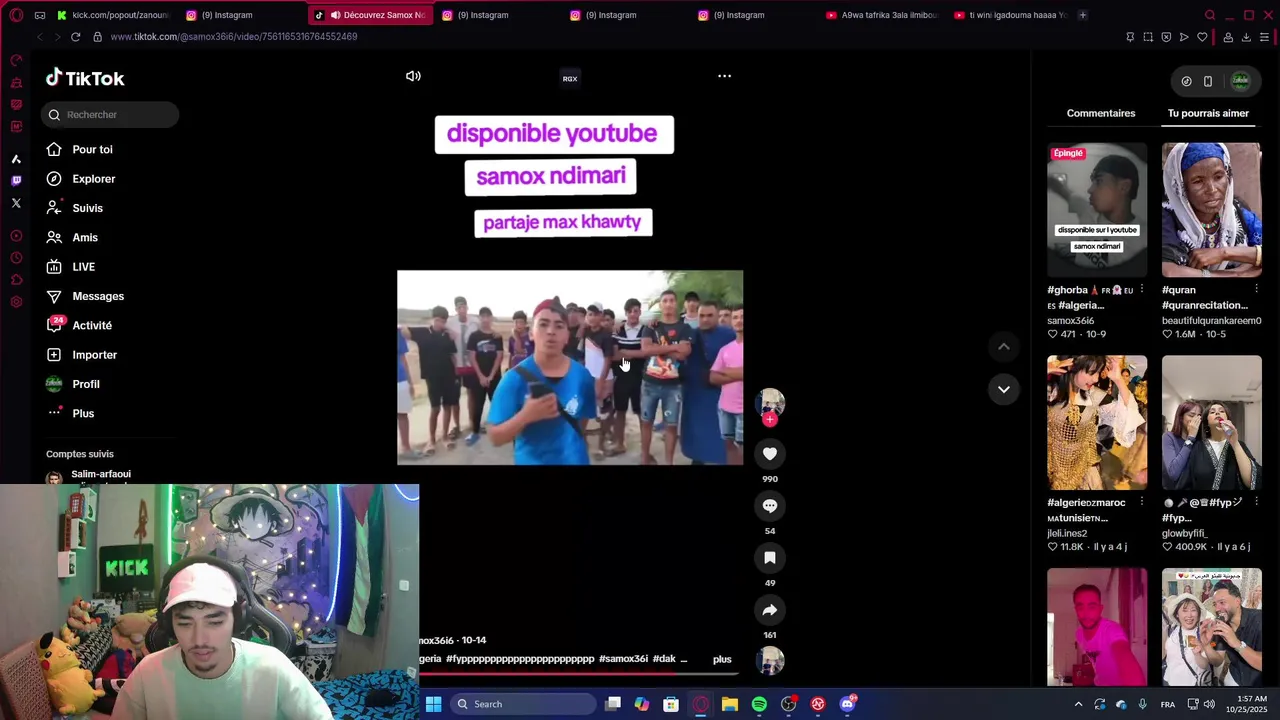Open the Windows Start menu
Image resolution: width=1280 pixels, height=720 pixels.
[x=433, y=704]
